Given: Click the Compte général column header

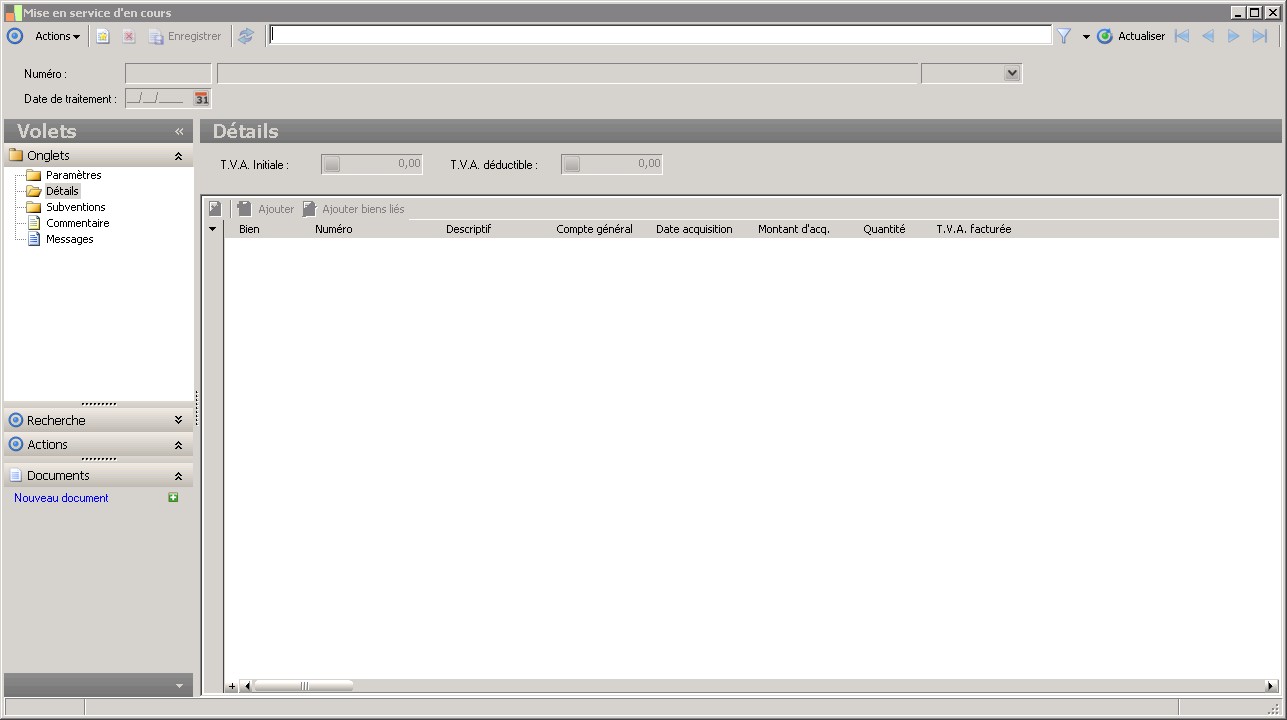Looking at the screenshot, I should [594, 229].
